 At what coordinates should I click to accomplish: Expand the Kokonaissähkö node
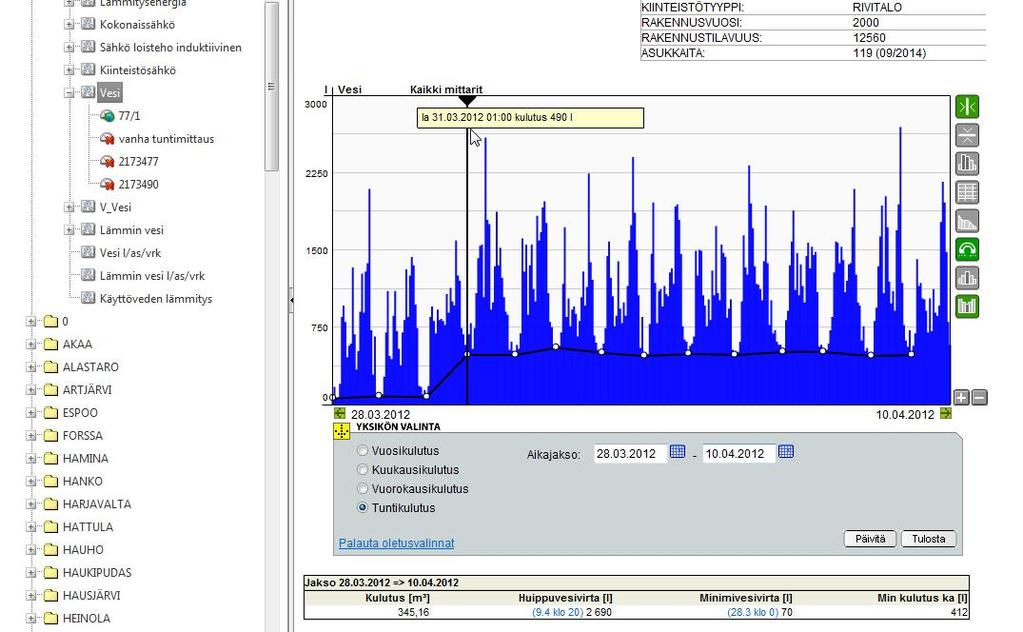tap(69, 24)
